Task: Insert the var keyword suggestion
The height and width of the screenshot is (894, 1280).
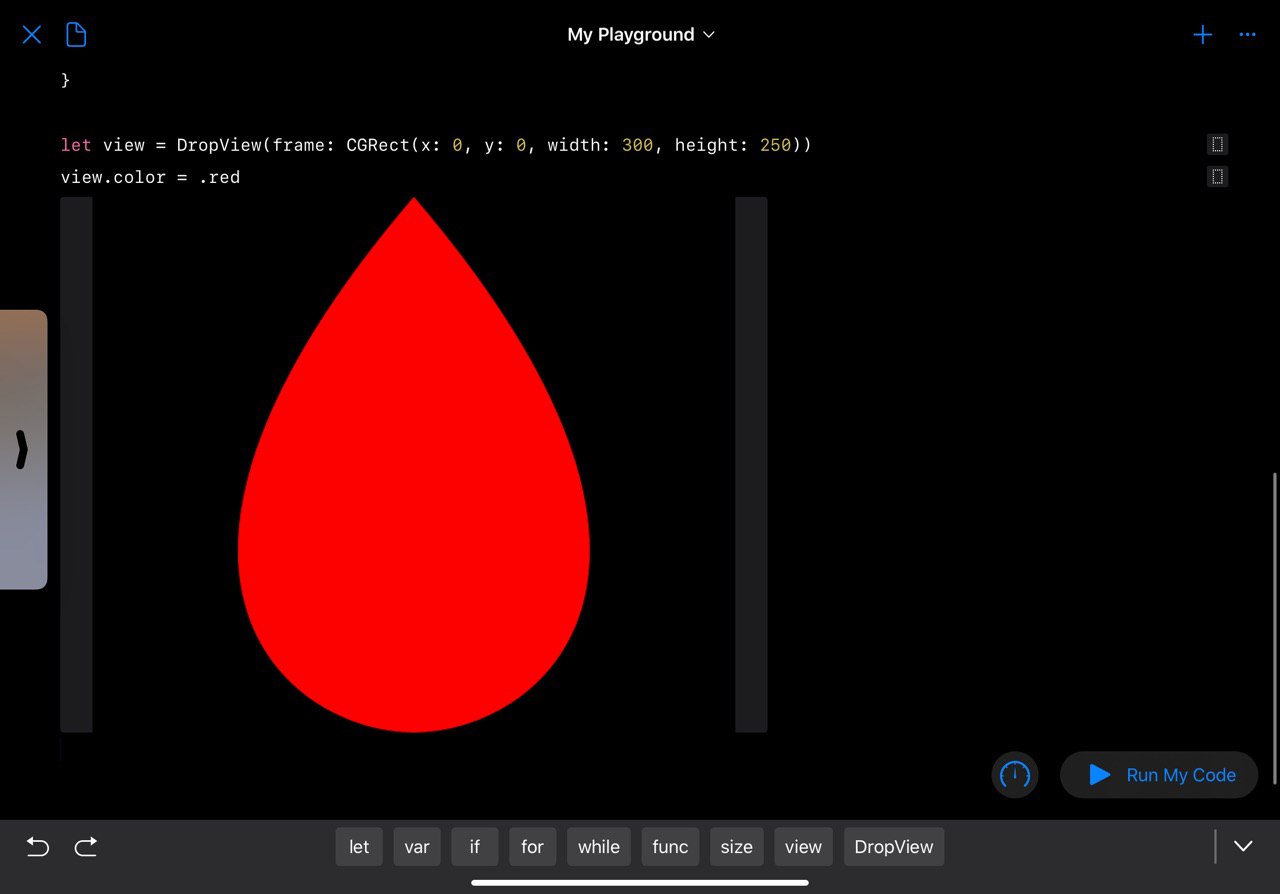Action: pos(417,847)
